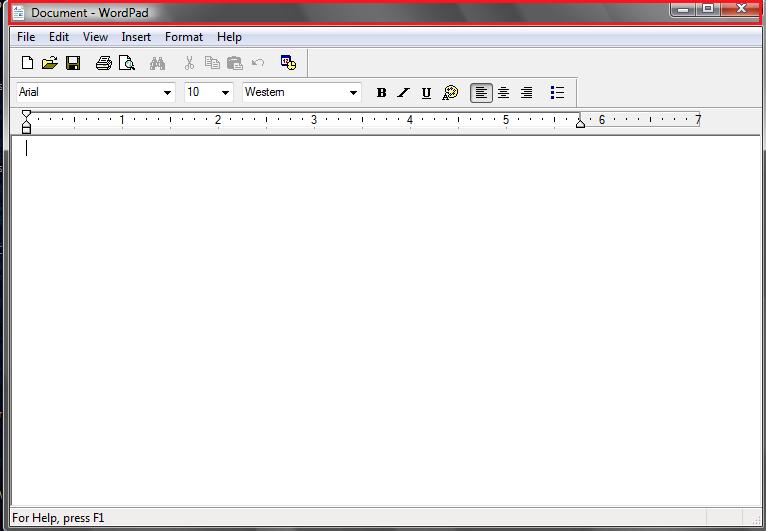Align text right with the Align Right button
766x531 pixels.
pos(527,93)
